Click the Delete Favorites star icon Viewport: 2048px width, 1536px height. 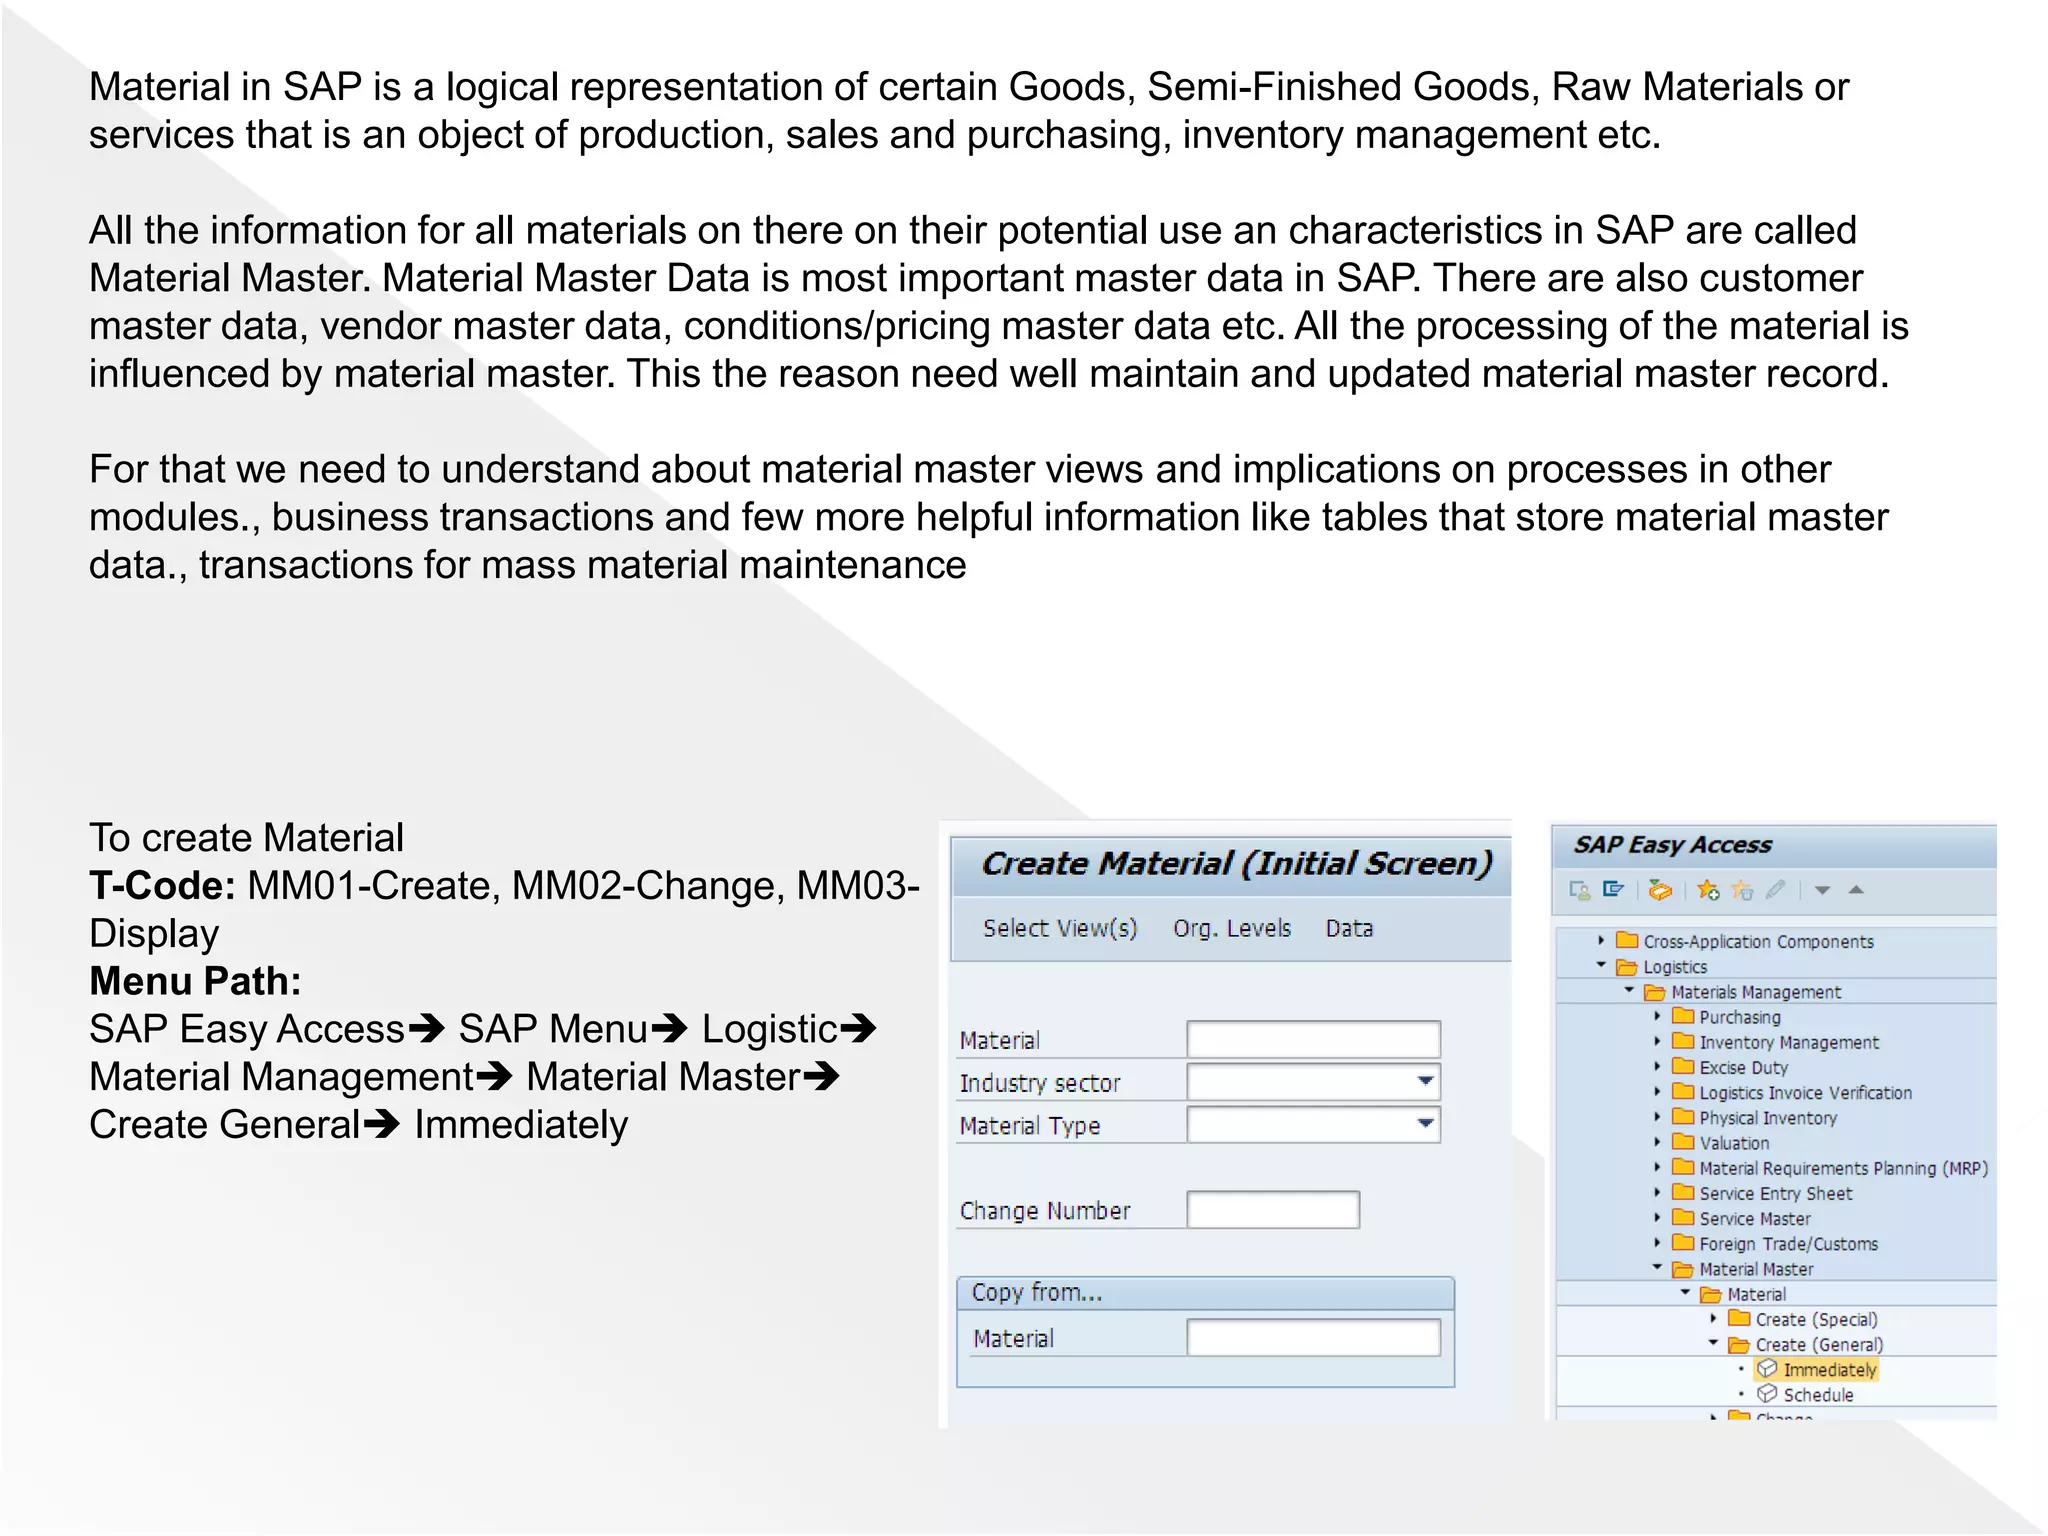click(1742, 889)
